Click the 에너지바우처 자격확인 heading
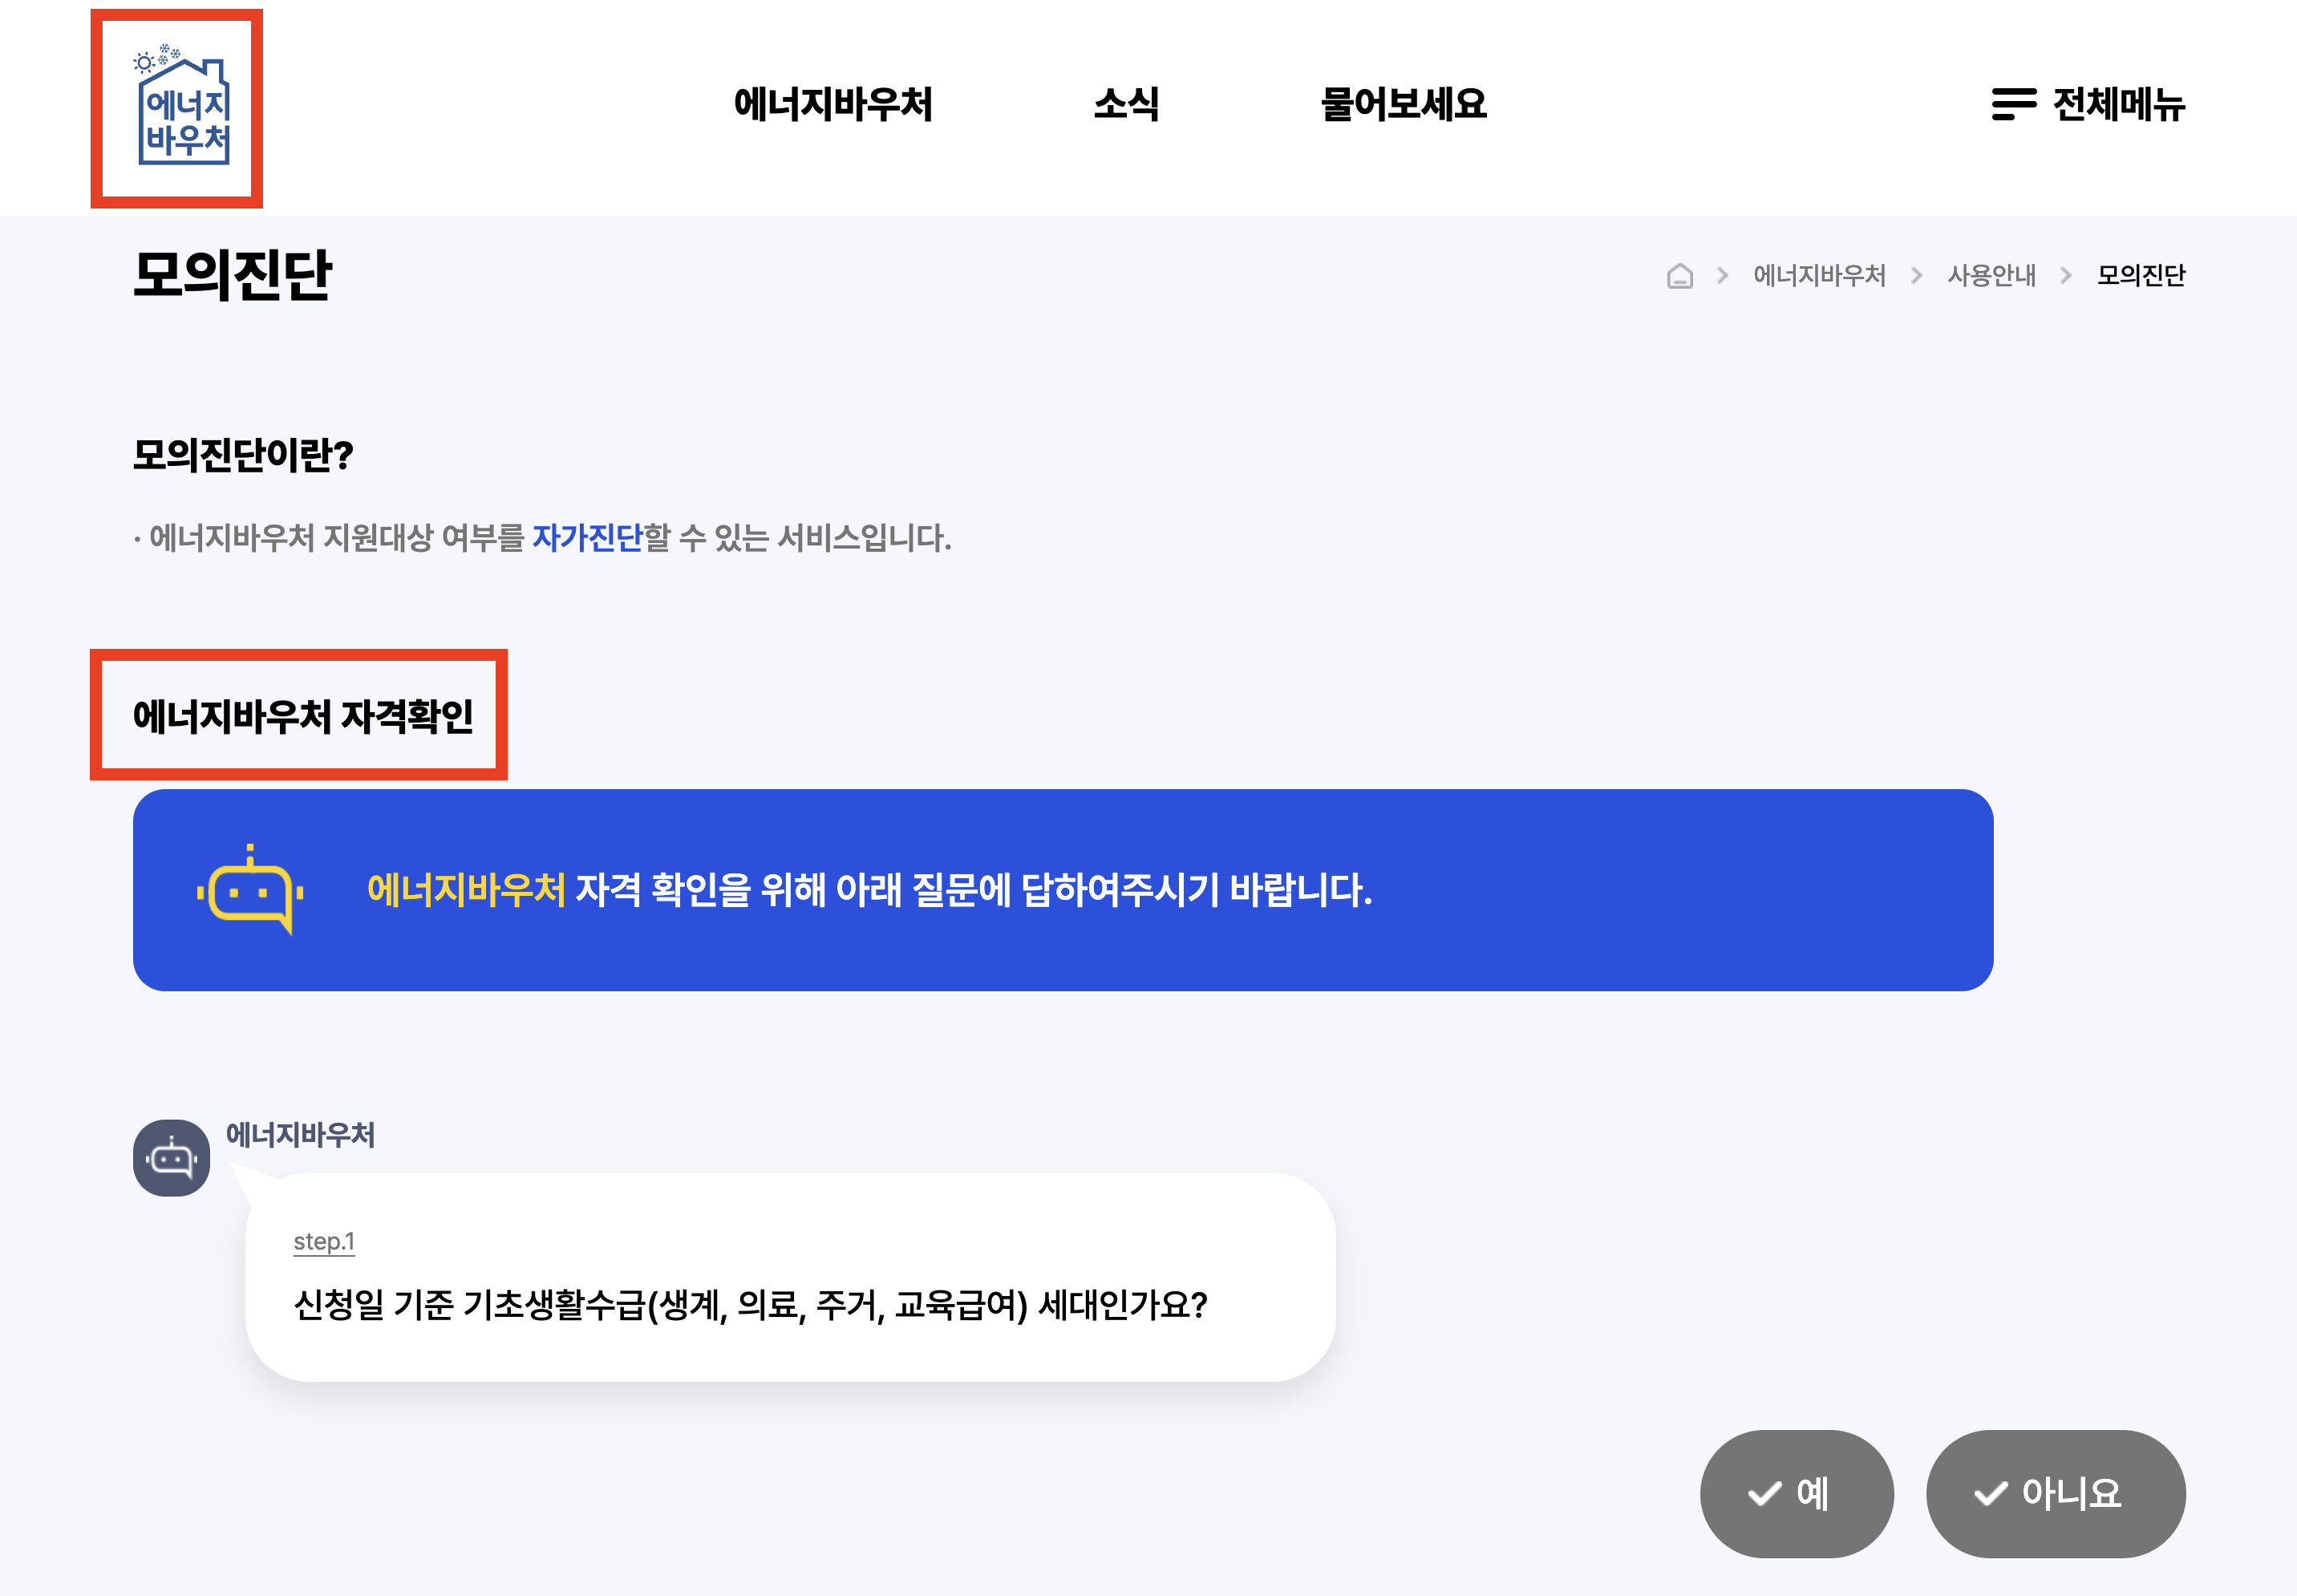 pos(302,716)
